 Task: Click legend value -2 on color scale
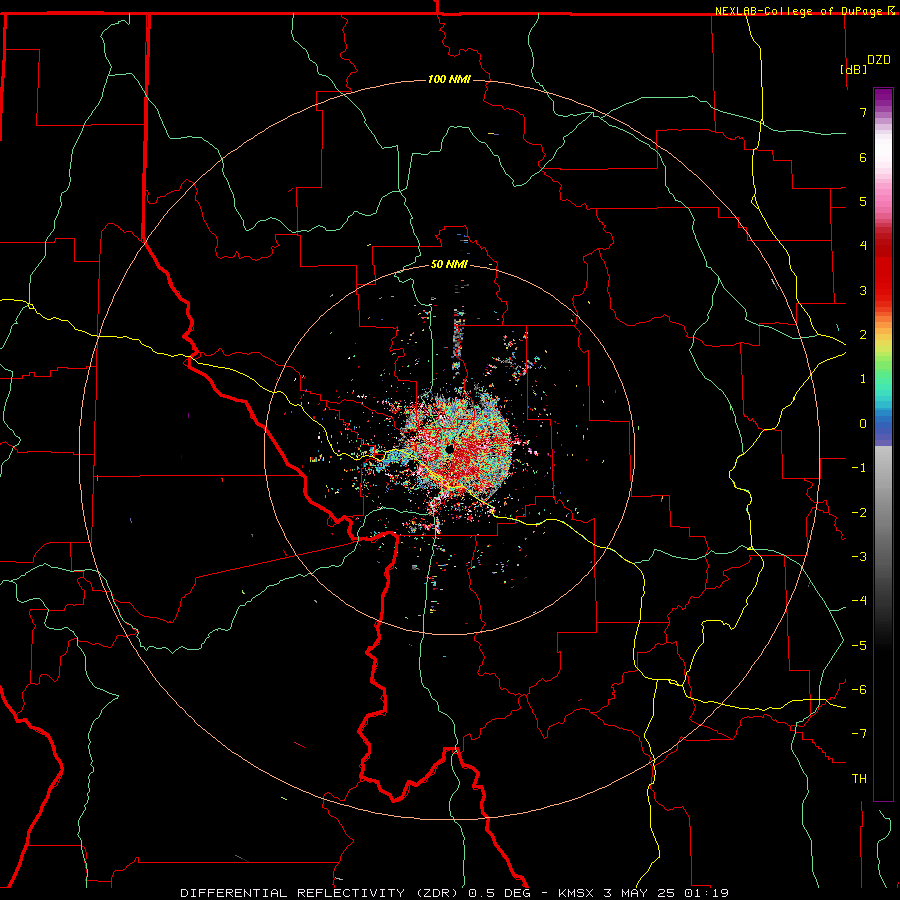[859, 513]
